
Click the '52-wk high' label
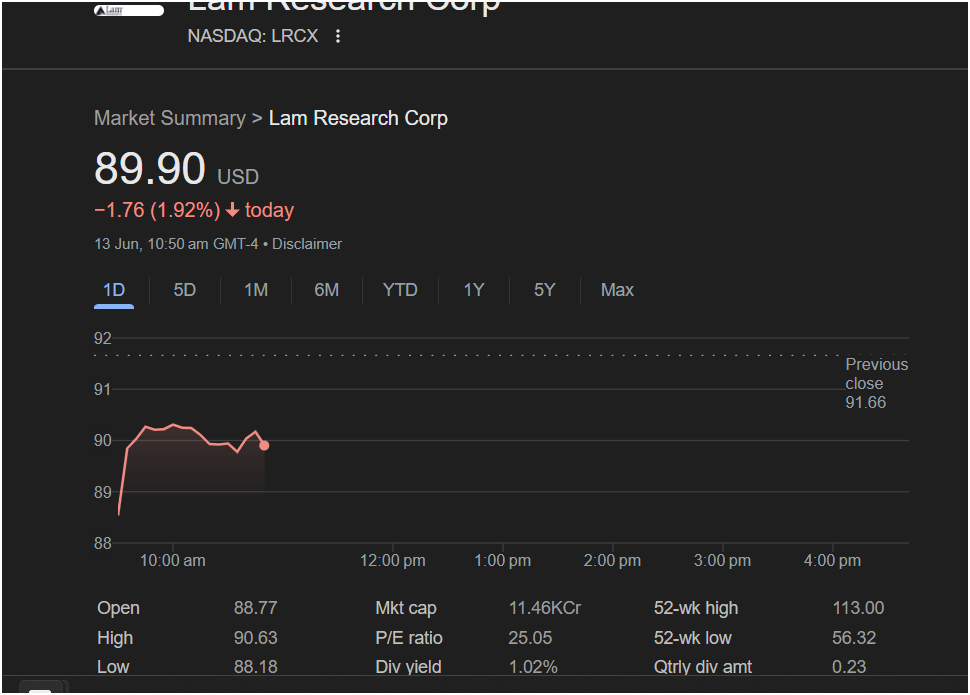[696, 608]
